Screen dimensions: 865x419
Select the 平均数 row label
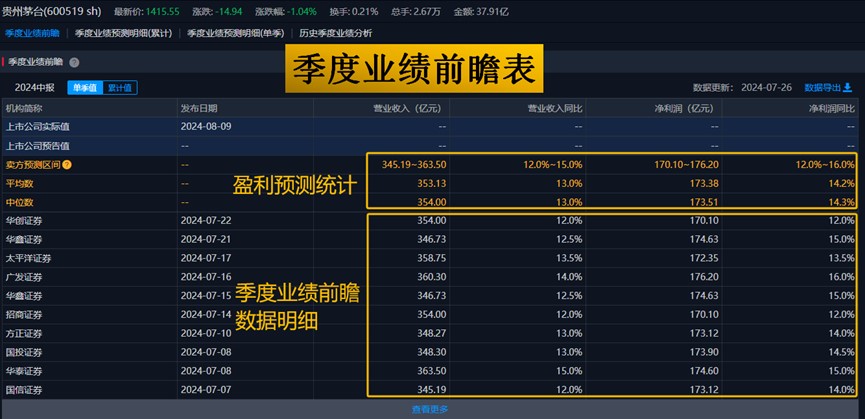point(19,184)
